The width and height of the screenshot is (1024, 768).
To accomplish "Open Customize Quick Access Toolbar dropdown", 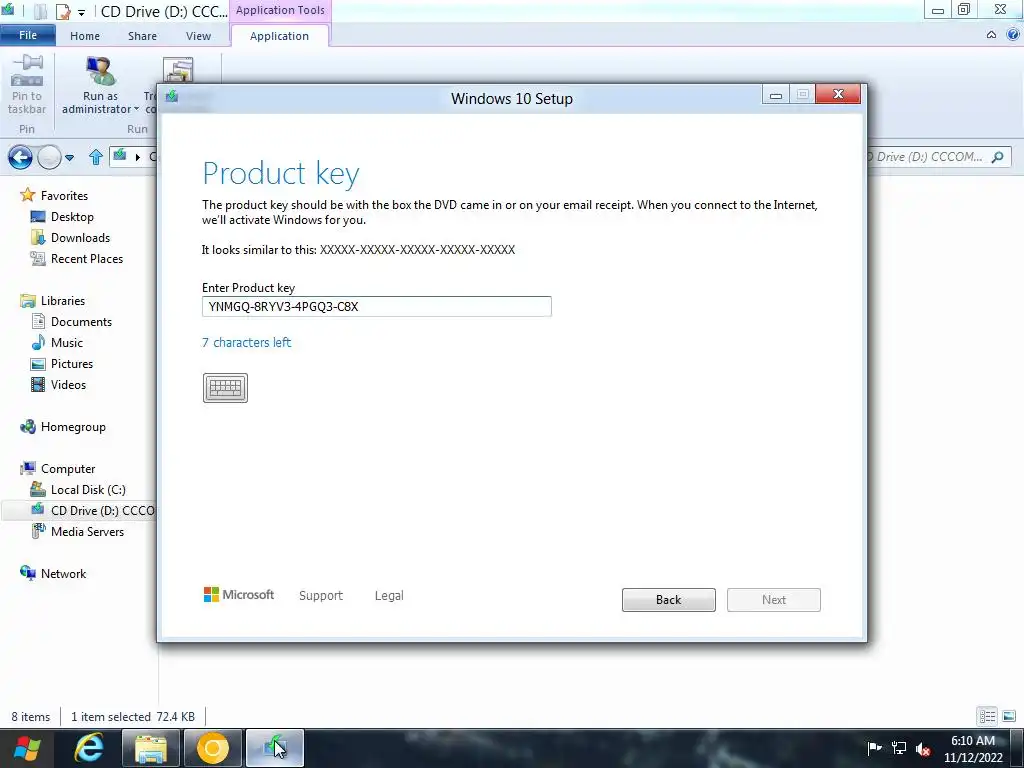I will pos(82,12).
